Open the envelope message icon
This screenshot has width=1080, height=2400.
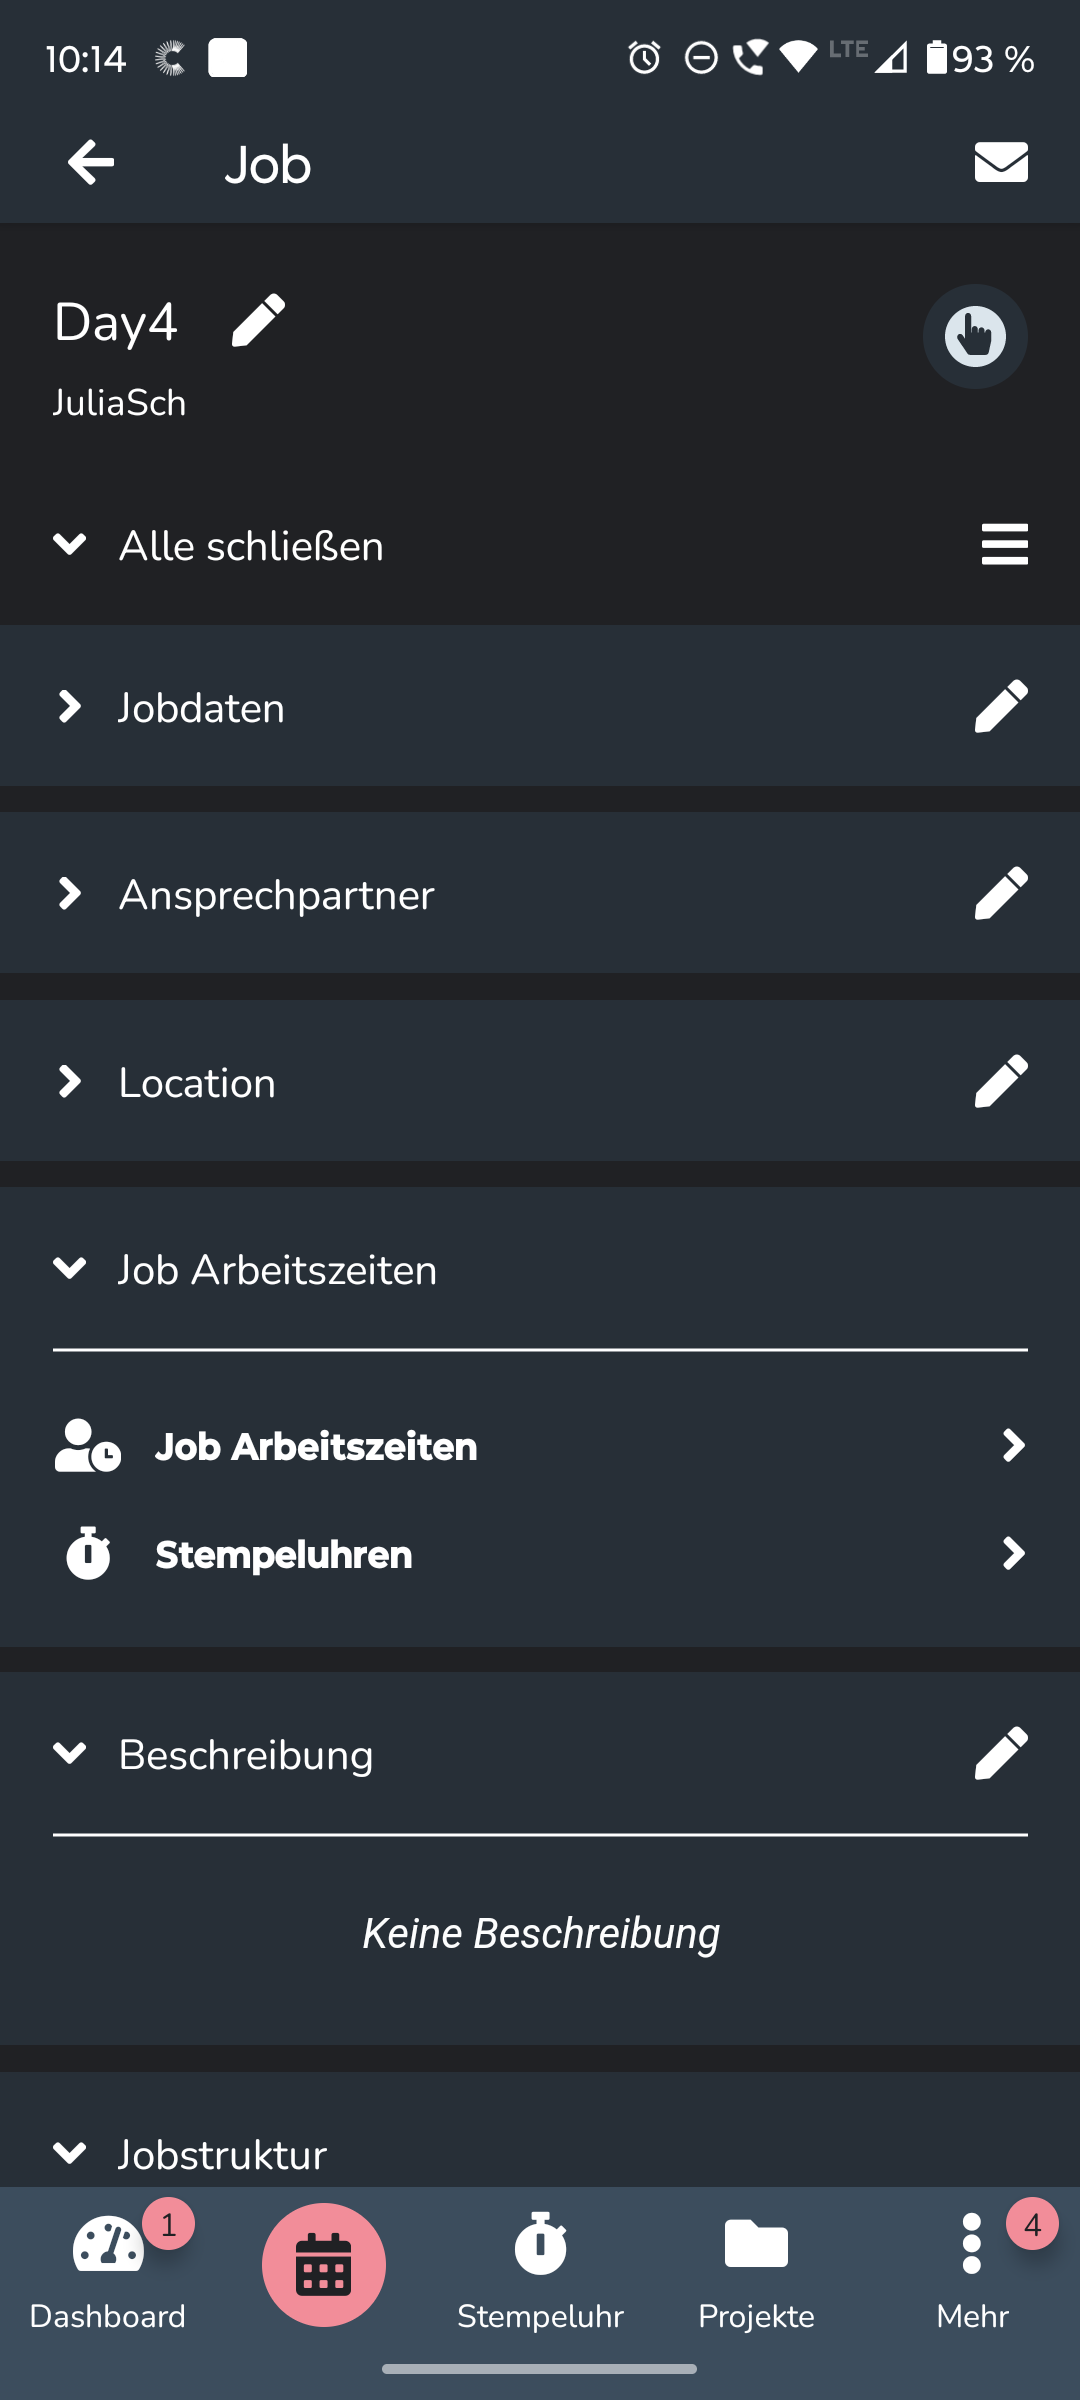1001,162
